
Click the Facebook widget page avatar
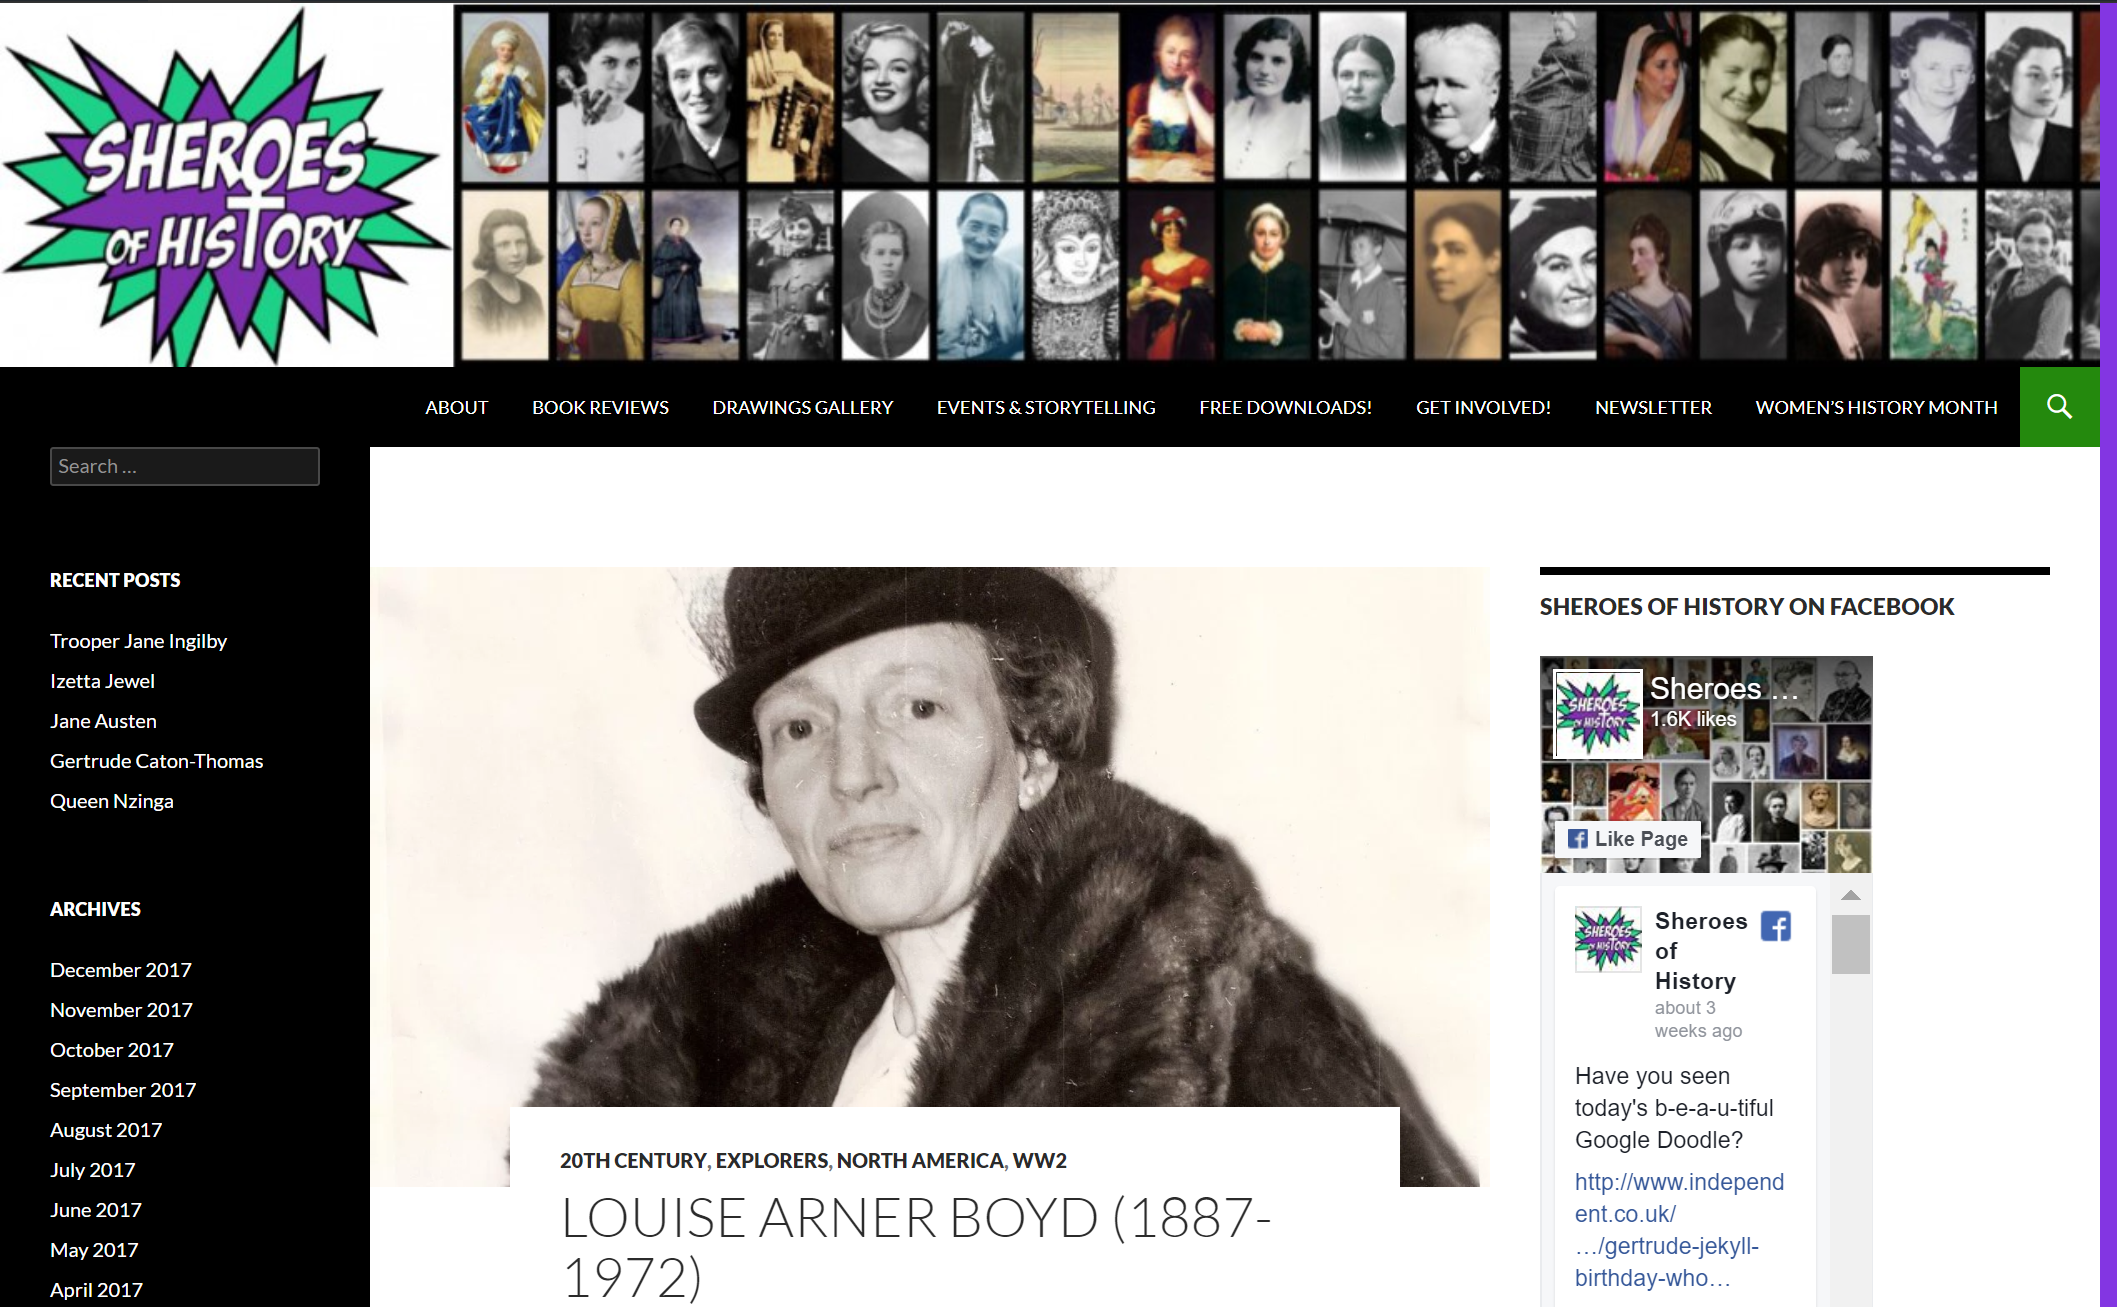coord(1597,713)
